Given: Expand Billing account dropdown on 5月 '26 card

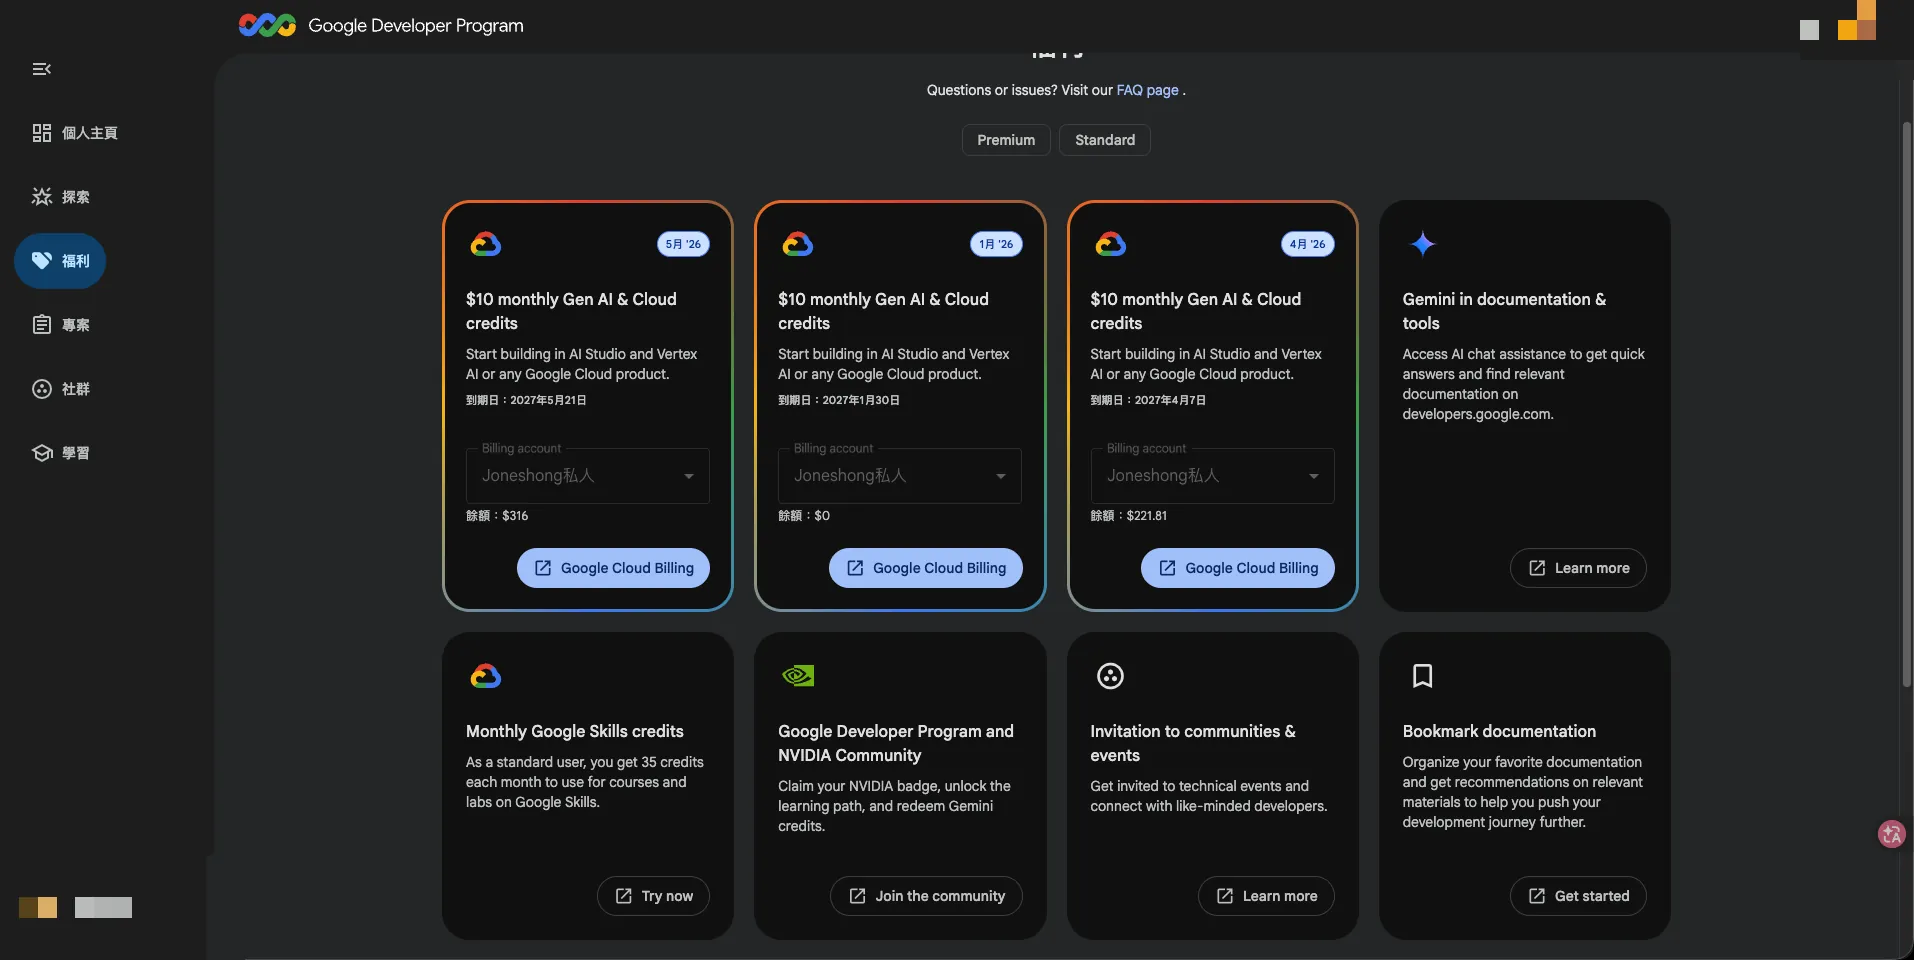Looking at the screenshot, I should [x=588, y=476].
